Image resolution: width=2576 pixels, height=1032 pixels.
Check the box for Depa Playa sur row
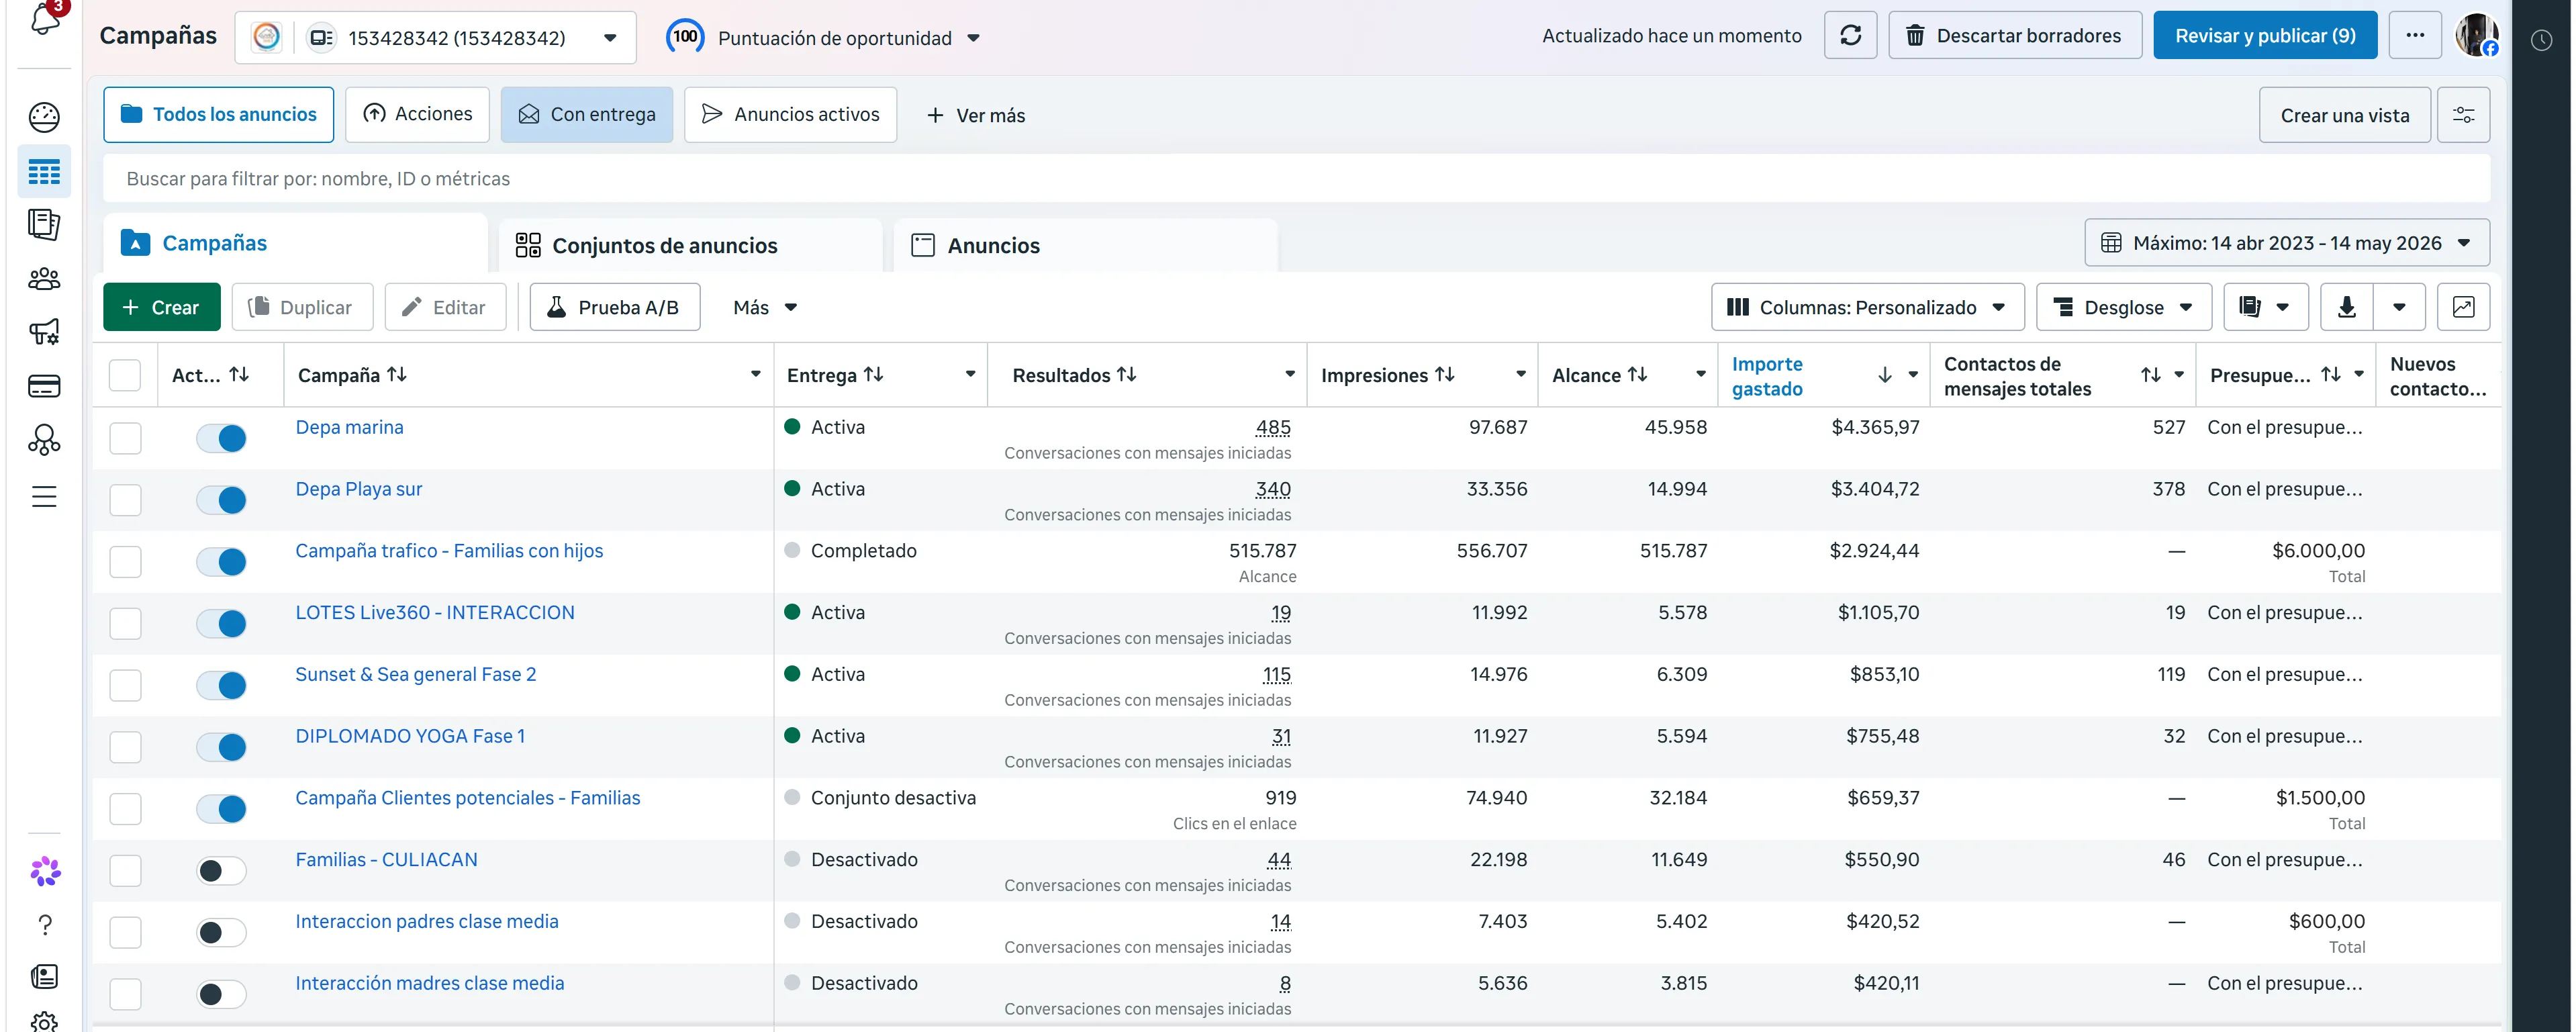point(125,500)
